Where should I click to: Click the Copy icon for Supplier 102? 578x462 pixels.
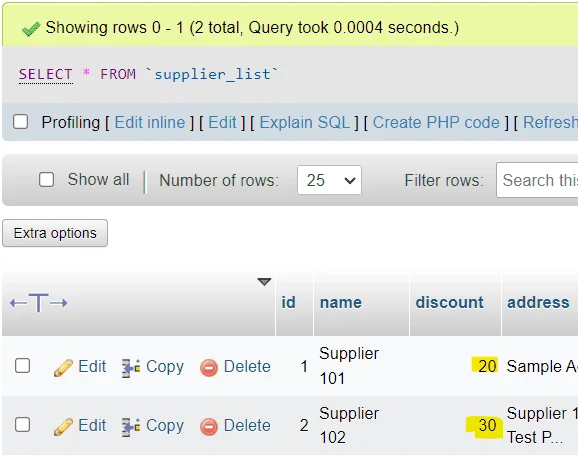(x=131, y=427)
